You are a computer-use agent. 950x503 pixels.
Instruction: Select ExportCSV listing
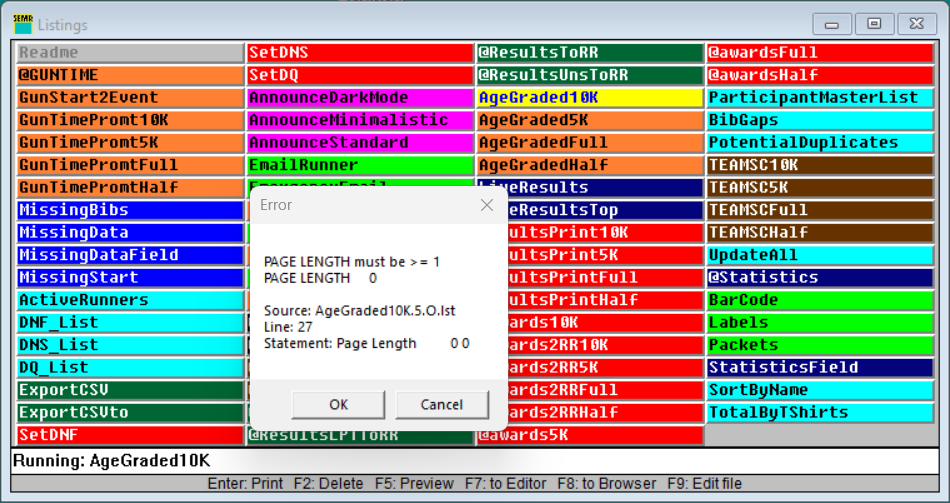(130, 390)
